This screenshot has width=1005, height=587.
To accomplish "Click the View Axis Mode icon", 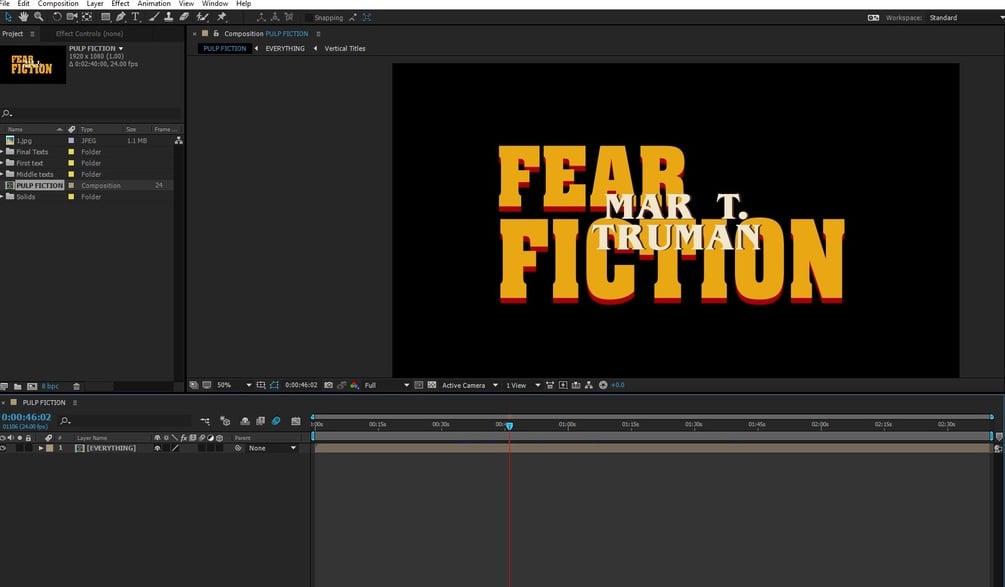I will [x=289, y=17].
